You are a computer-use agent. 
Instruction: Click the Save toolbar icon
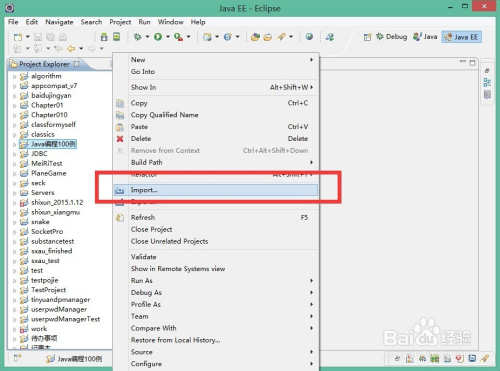38,37
